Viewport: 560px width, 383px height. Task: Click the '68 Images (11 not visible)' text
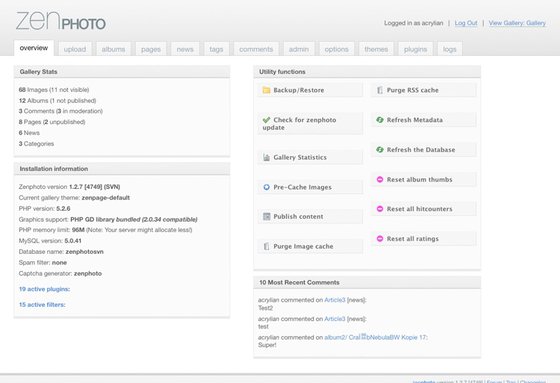tap(54, 90)
